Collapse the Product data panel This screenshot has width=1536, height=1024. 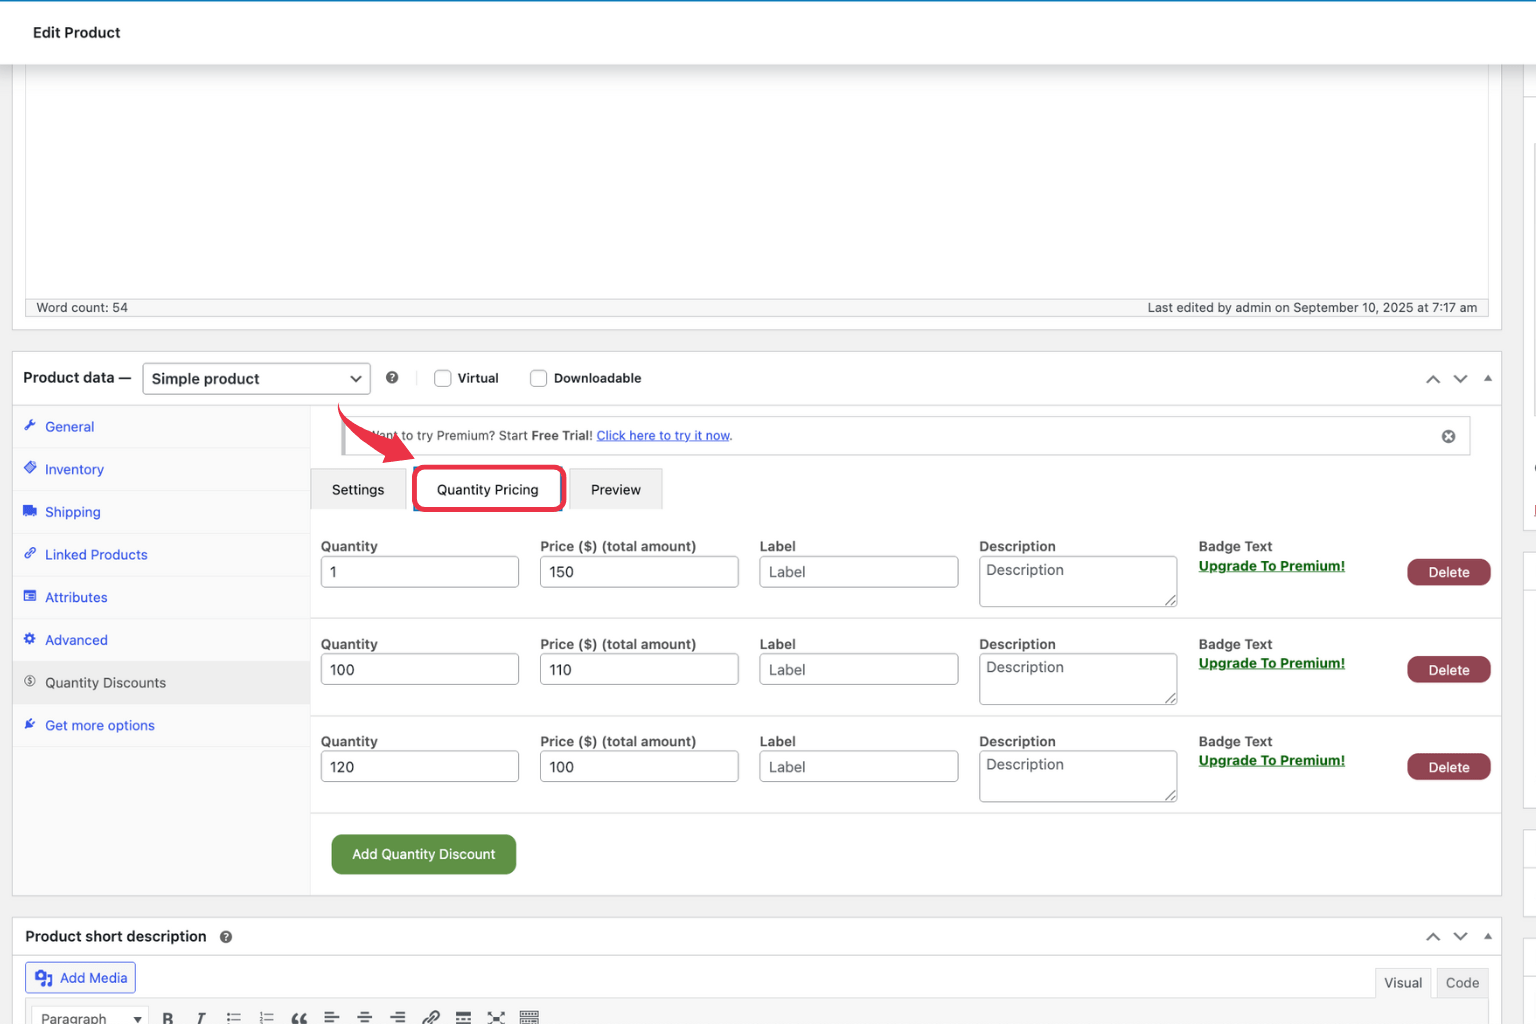pyautogui.click(x=1488, y=378)
